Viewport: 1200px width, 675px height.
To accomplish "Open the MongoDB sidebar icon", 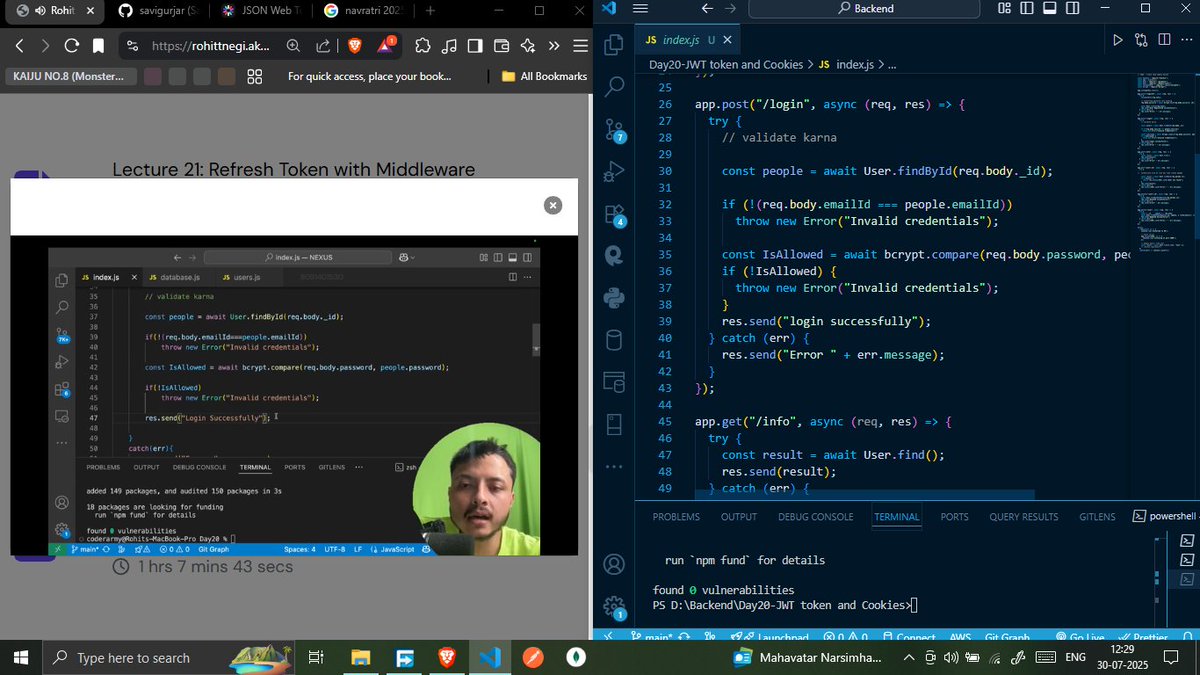I will pyautogui.click(x=614, y=253).
